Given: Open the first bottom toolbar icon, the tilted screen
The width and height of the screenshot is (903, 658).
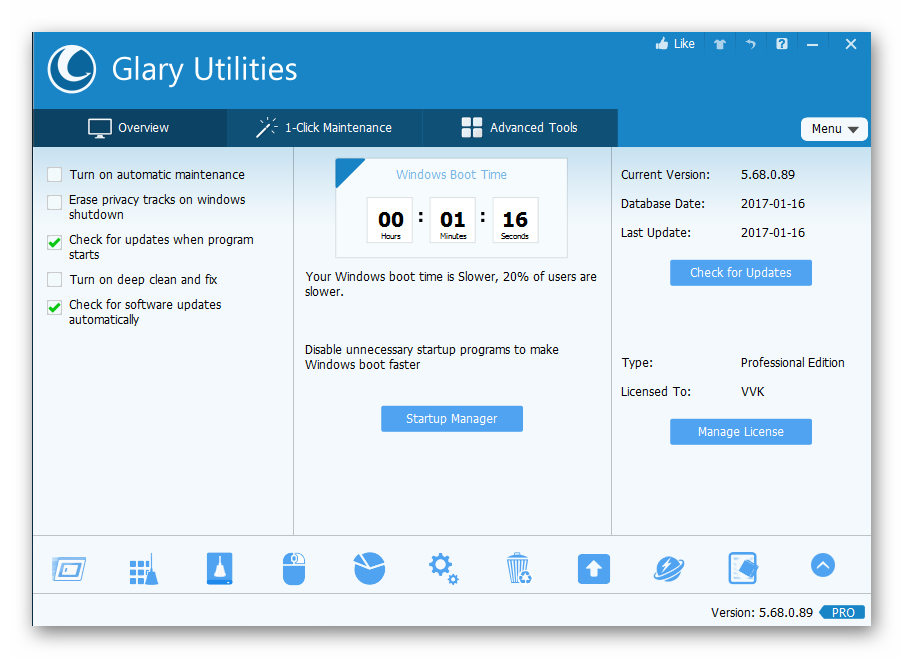Looking at the screenshot, I should [x=69, y=569].
